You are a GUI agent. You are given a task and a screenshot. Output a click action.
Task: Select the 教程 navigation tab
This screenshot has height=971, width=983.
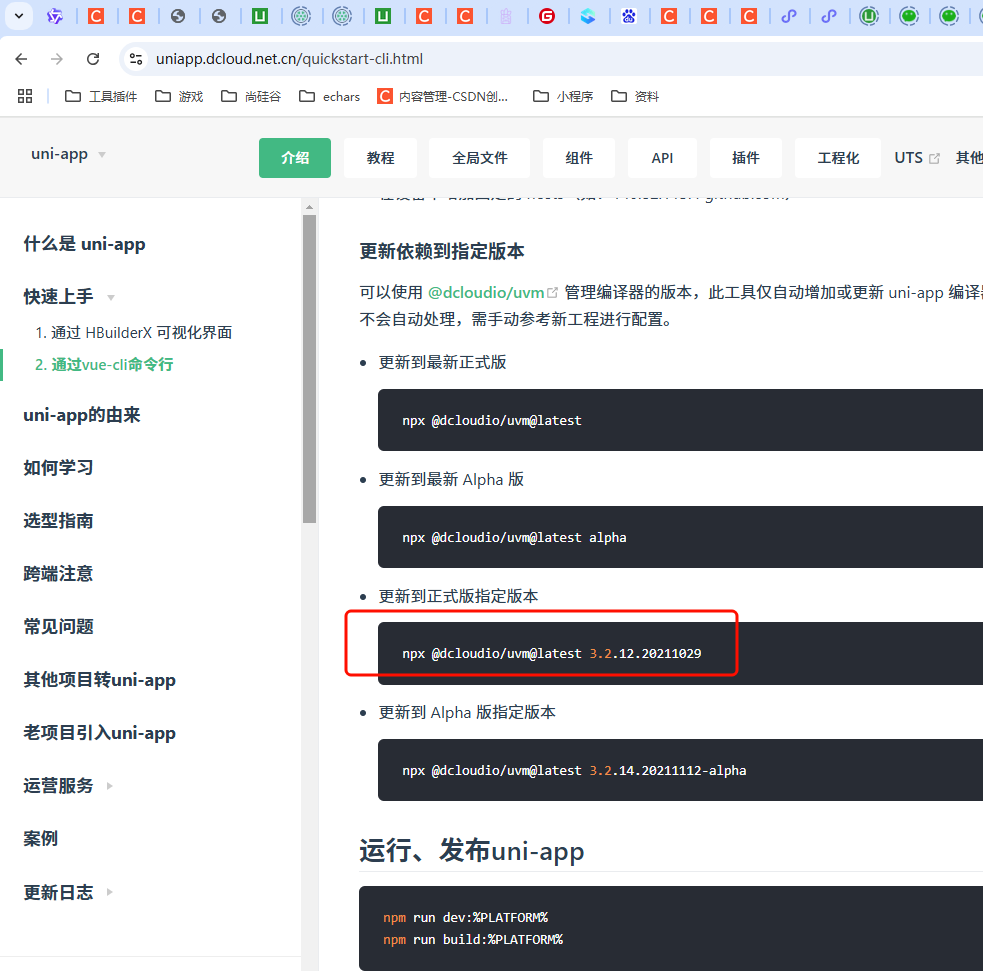[380, 158]
